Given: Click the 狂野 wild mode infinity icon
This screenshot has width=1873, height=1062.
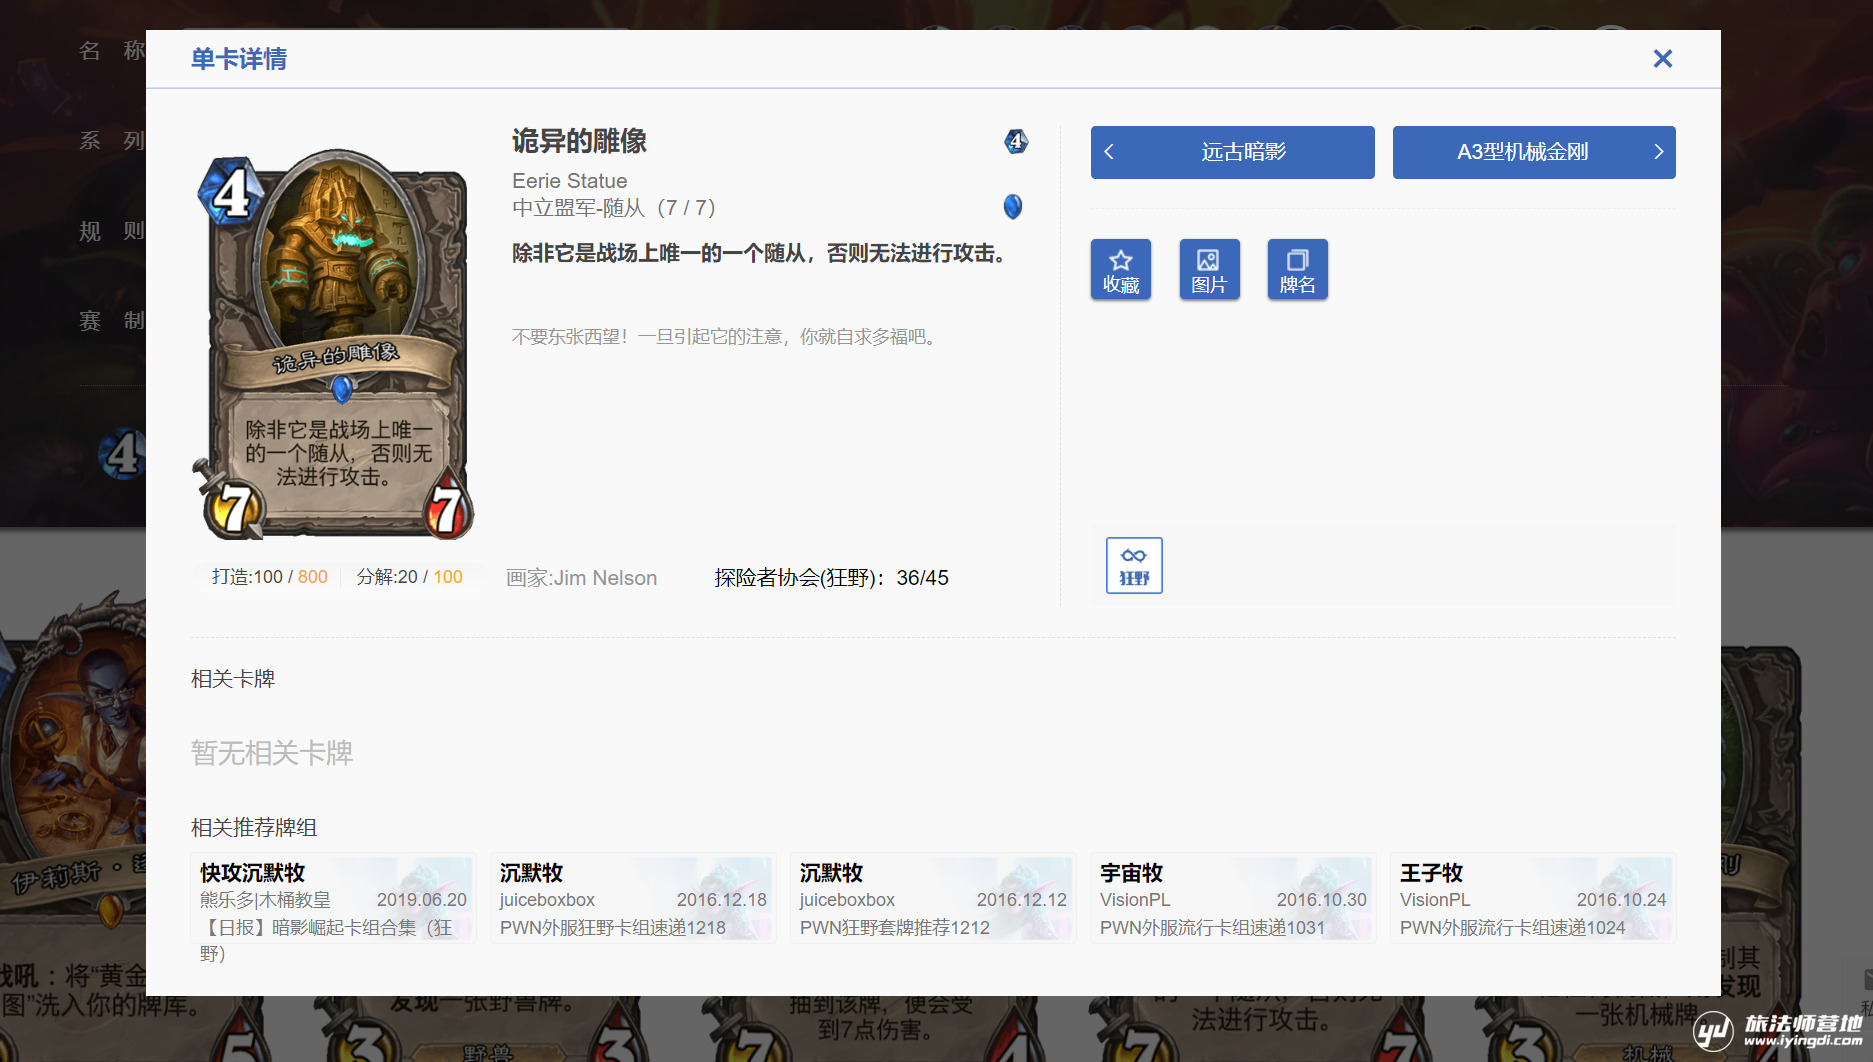Looking at the screenshot, I should tap(1134, 565).
